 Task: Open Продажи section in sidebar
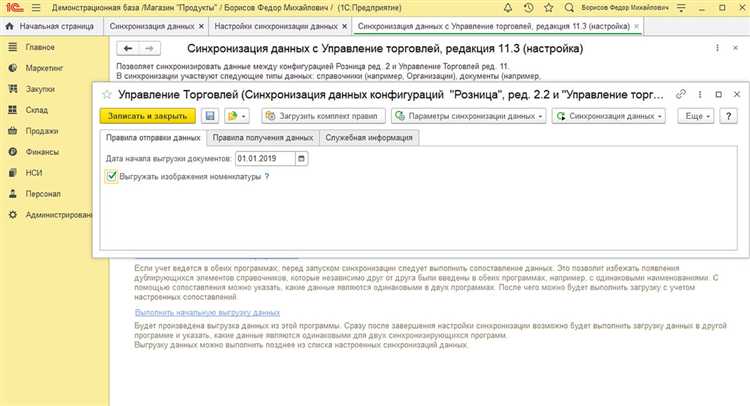click(x=42, y=131)
